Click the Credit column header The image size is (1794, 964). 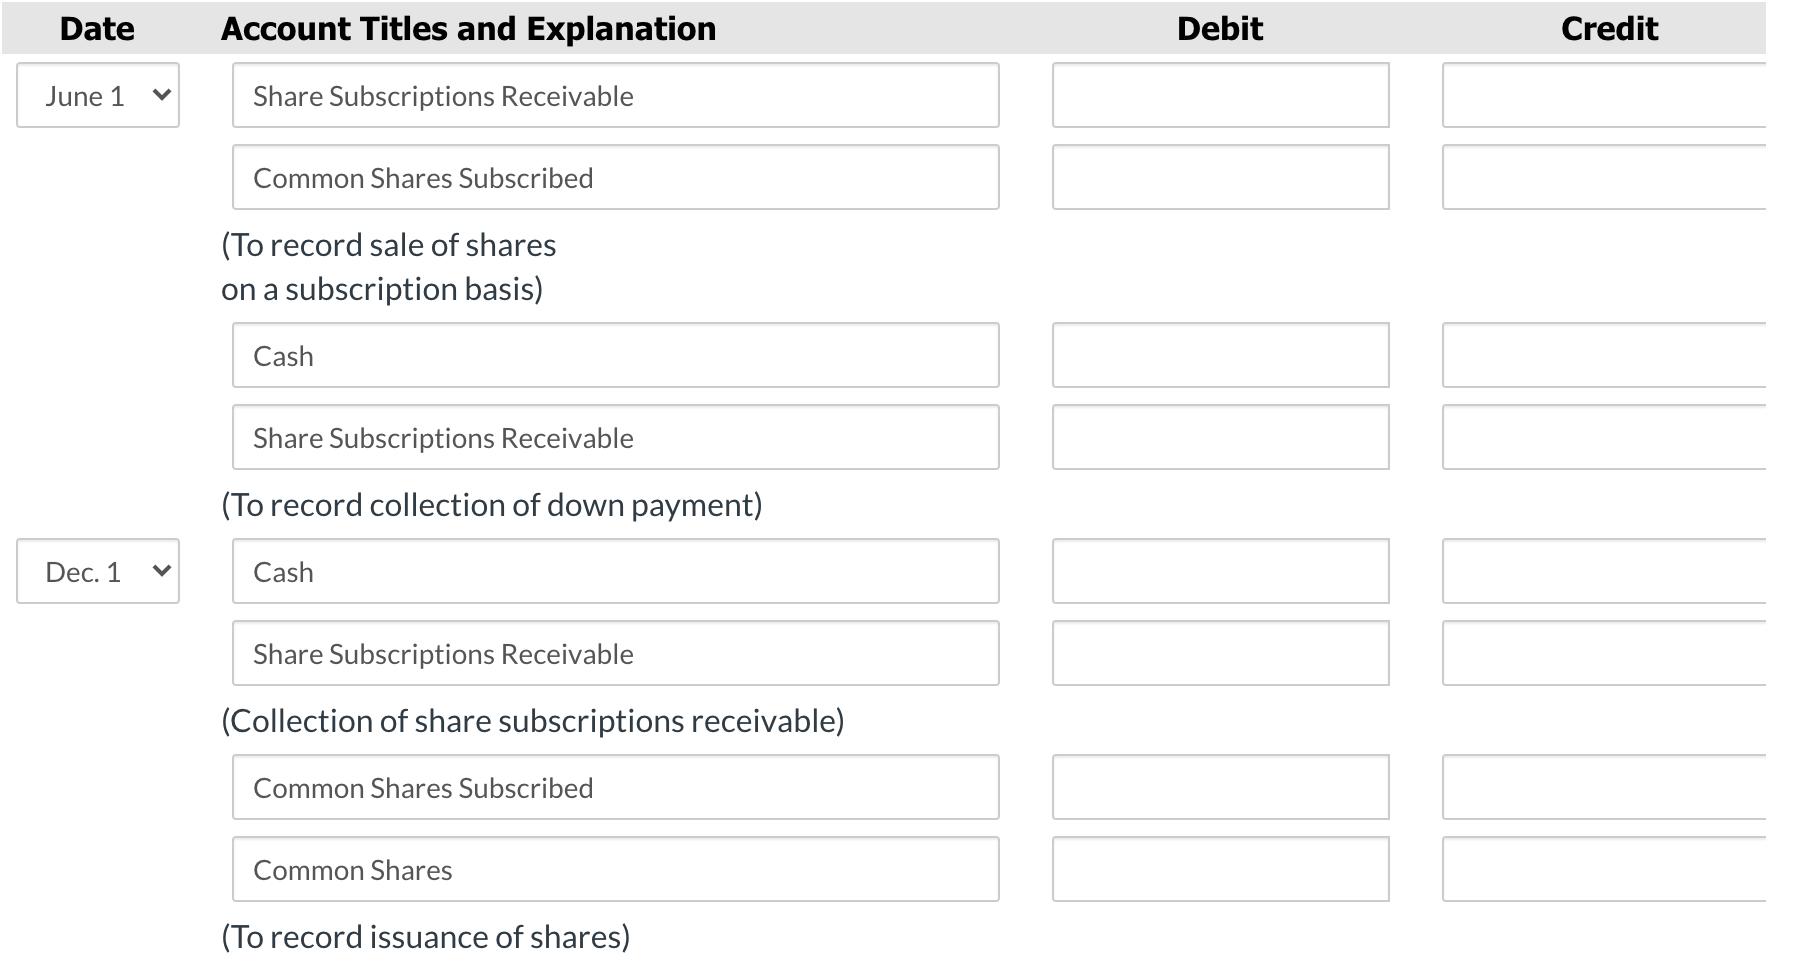(1608, 28)
